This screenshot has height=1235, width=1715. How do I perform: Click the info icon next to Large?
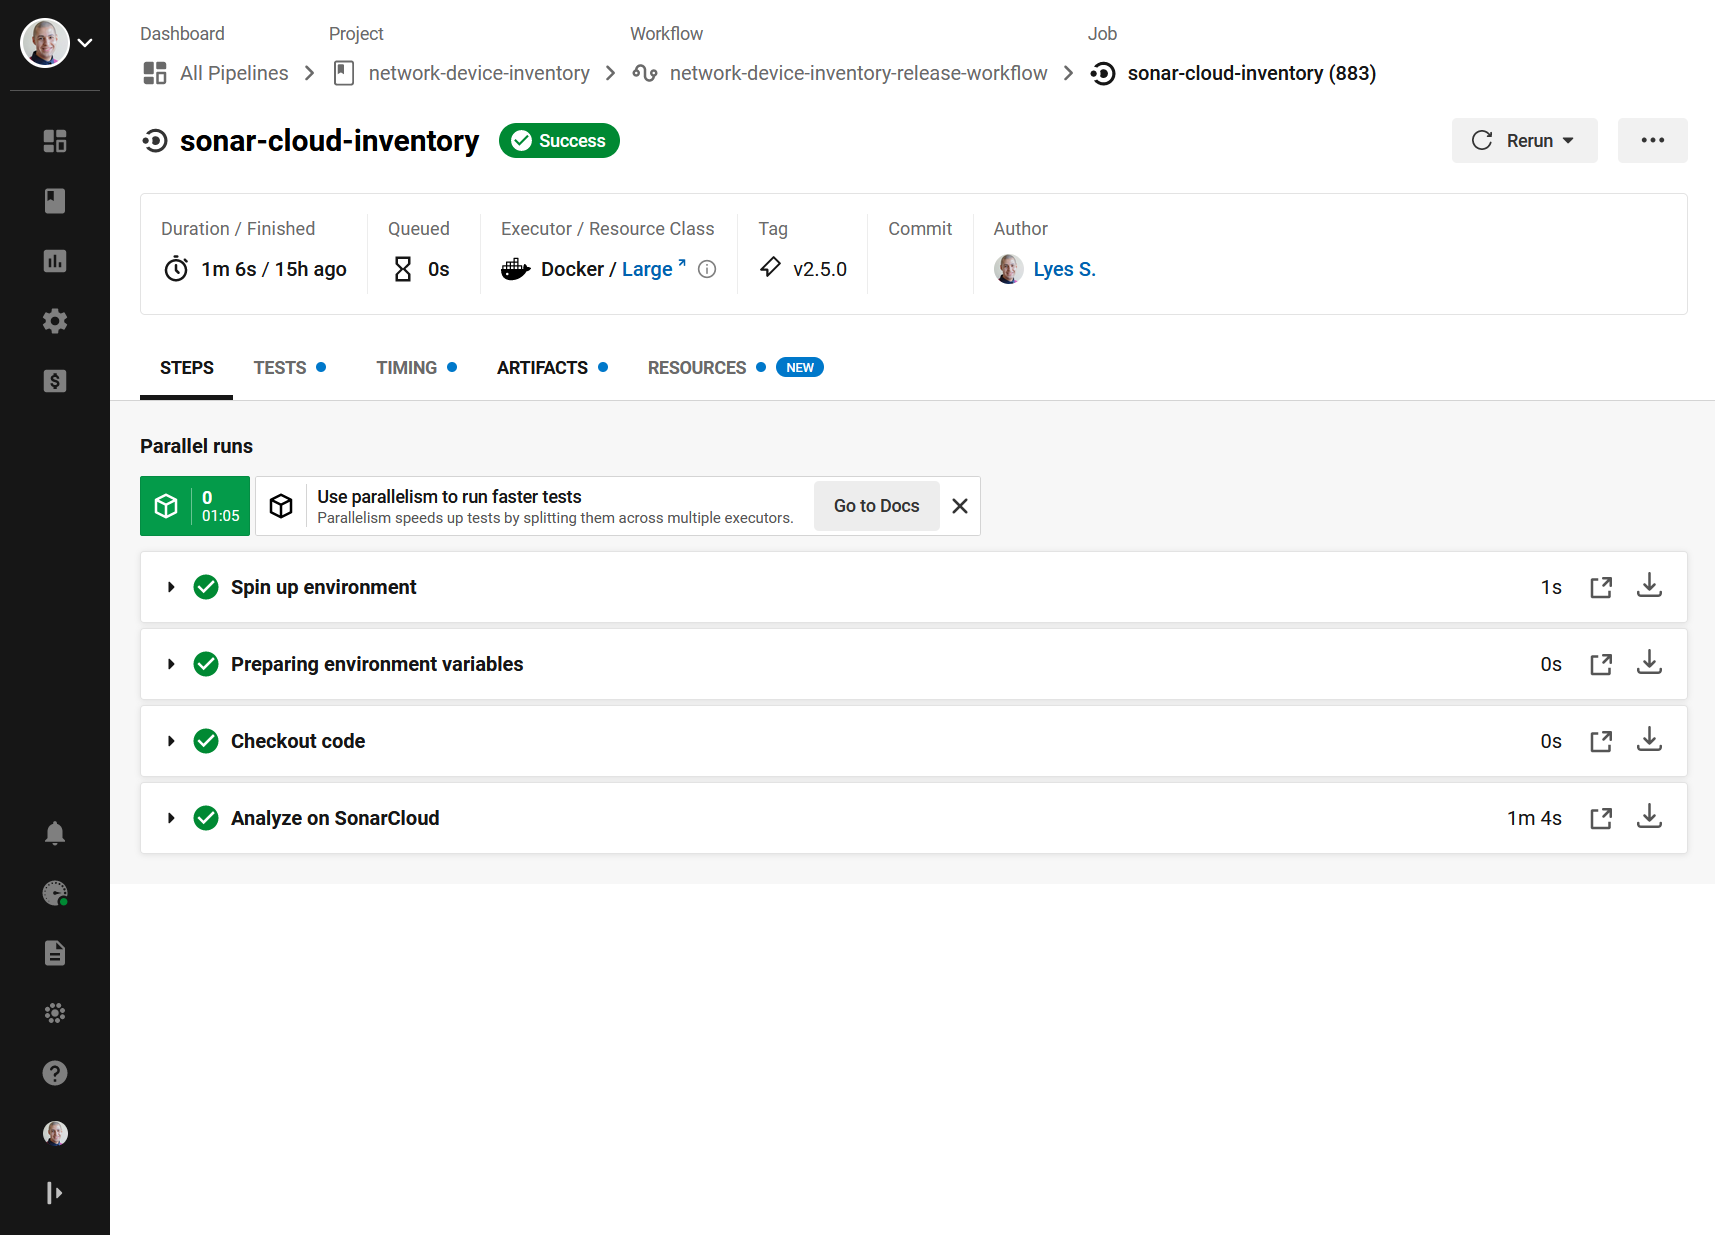707,269
